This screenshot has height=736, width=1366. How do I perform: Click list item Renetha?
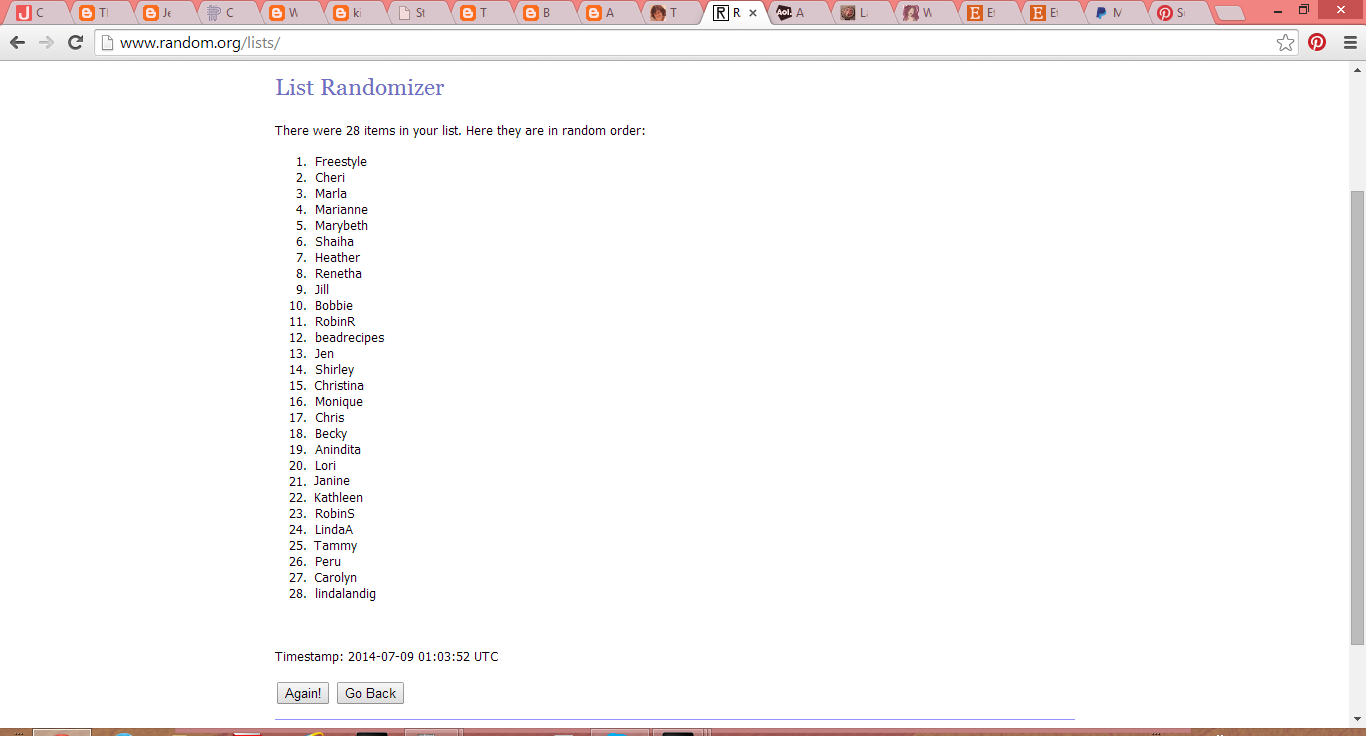tap(338, 274)
